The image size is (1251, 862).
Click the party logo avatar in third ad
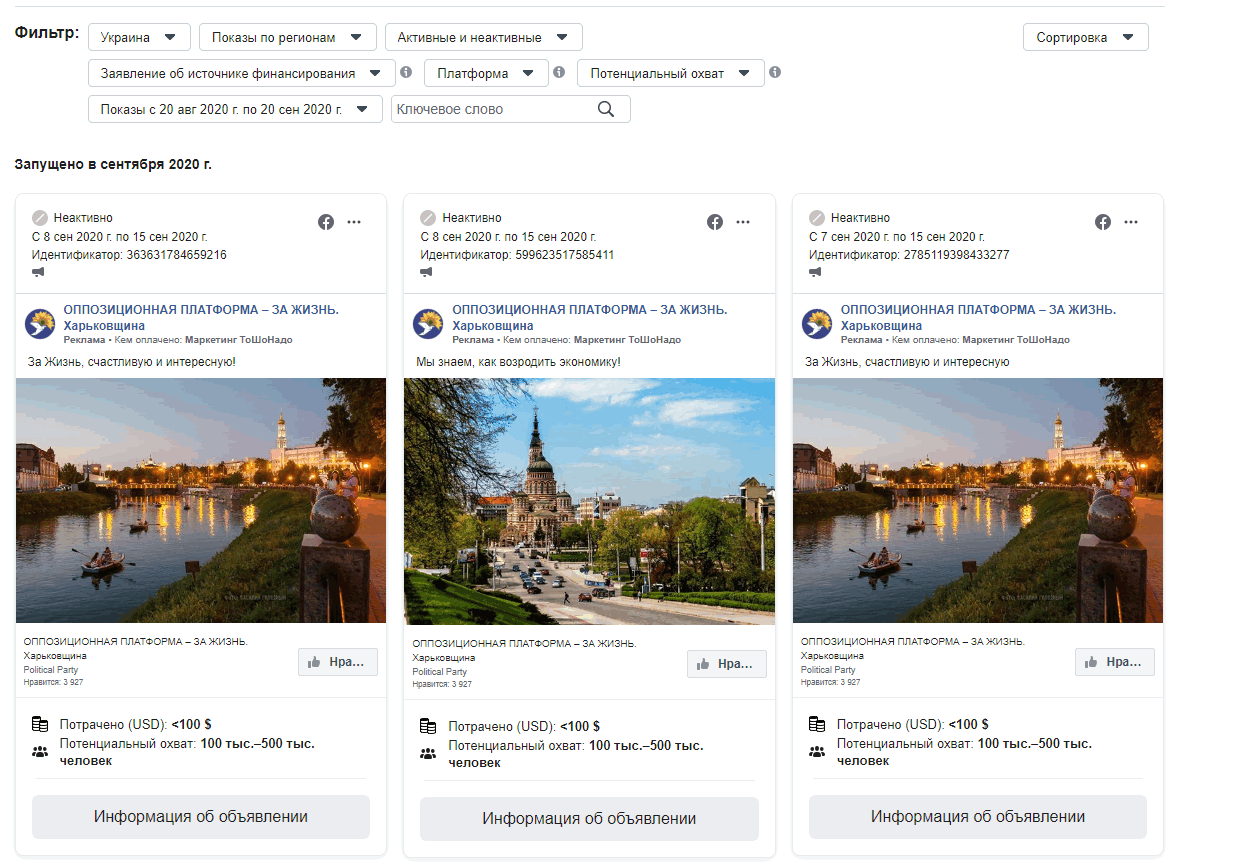[817, 324]
